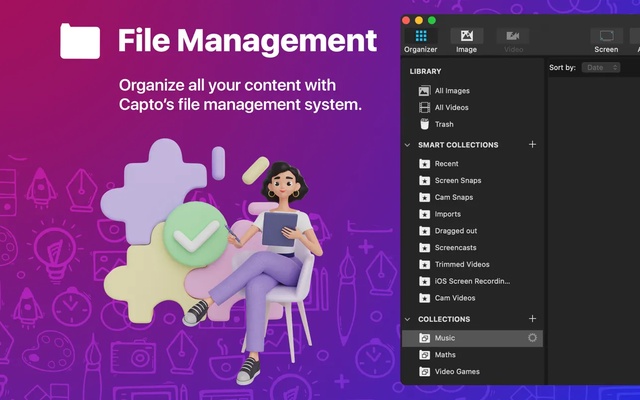Open the Organizer grid view

[421, 41]
